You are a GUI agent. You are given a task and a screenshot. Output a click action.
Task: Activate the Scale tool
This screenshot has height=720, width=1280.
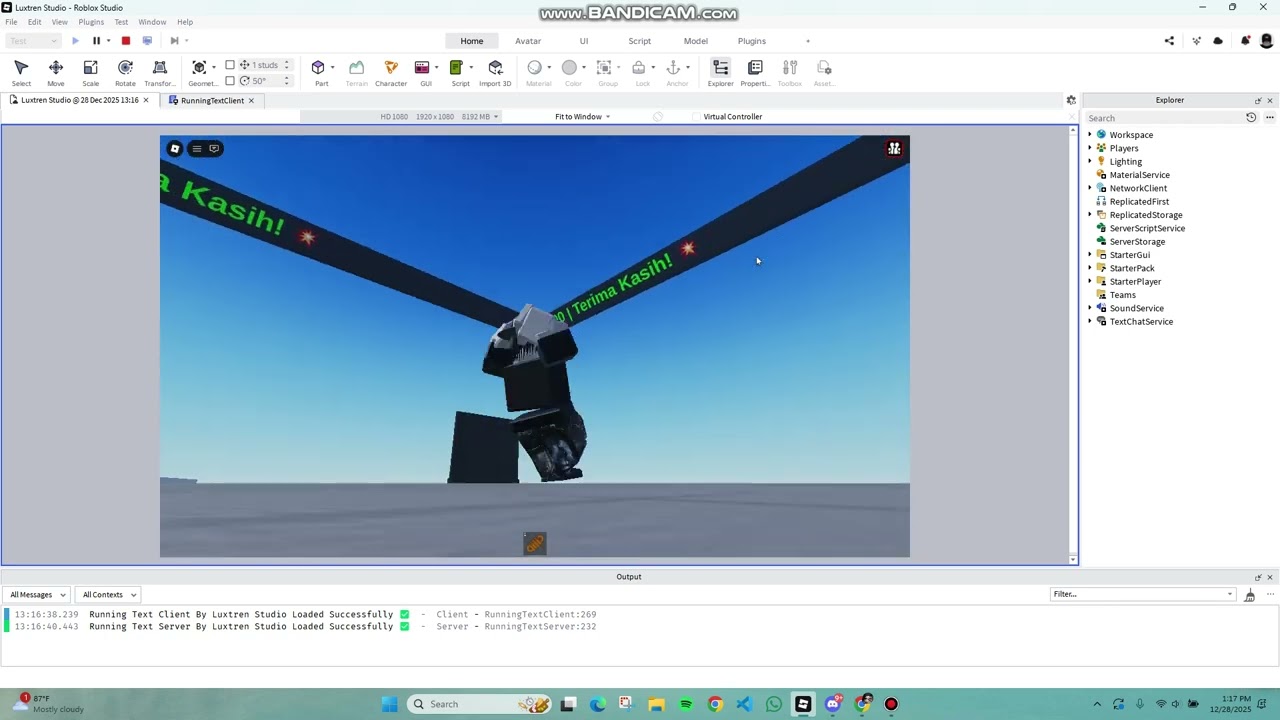pos(90,72)
